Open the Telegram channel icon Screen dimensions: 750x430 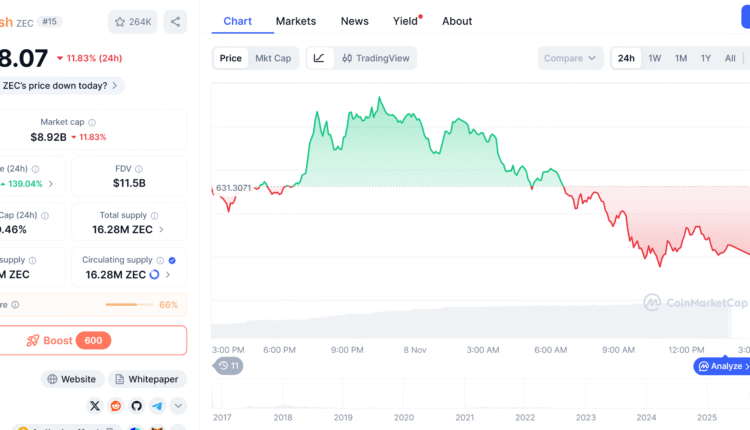(x=158, y=405)
